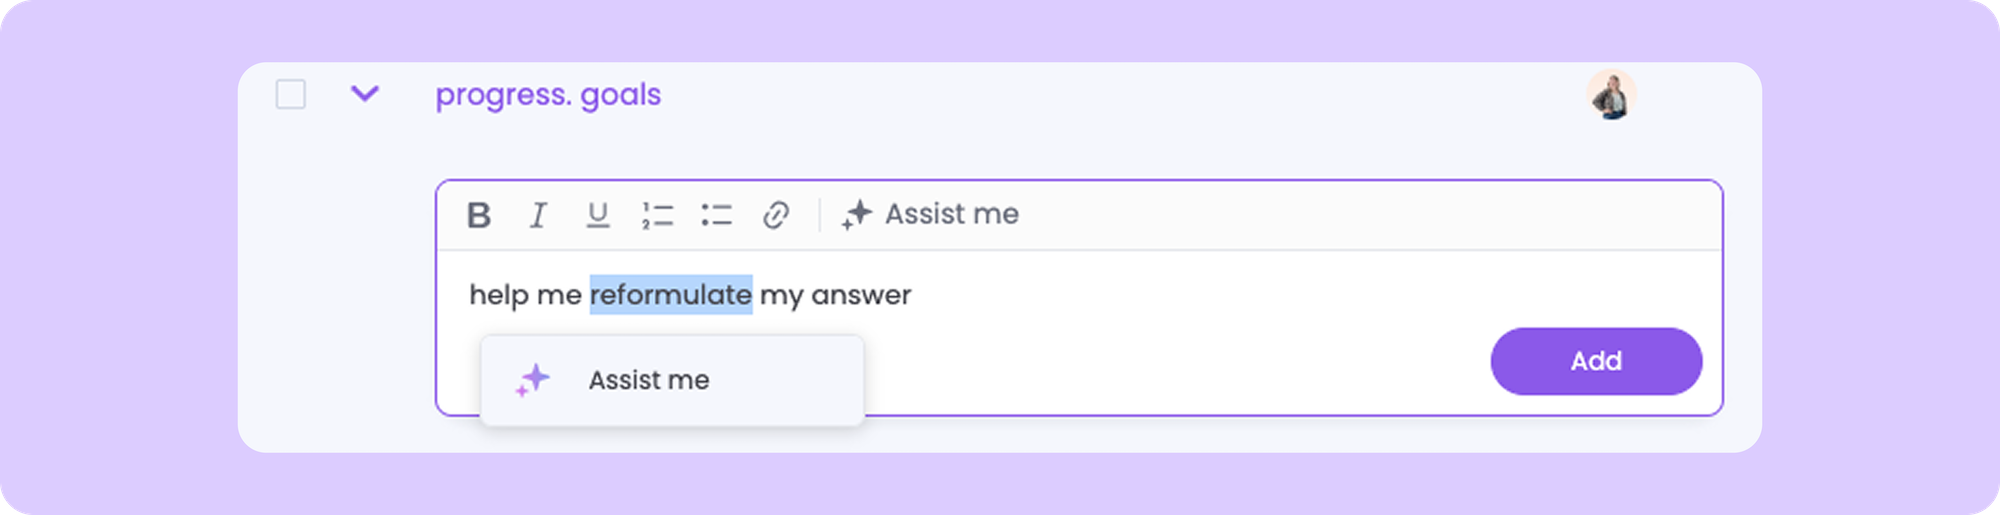Choose Assist me from the popup menu
2000x515 pixels.
pos(649,381)
